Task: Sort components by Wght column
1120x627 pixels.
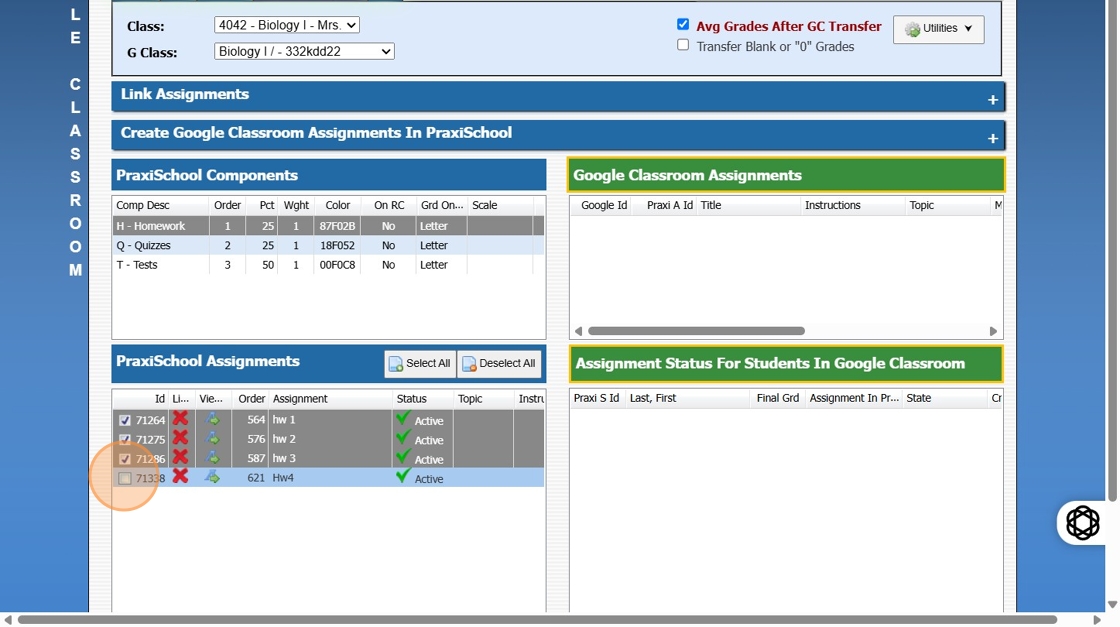Action: [x=296, y=205]
